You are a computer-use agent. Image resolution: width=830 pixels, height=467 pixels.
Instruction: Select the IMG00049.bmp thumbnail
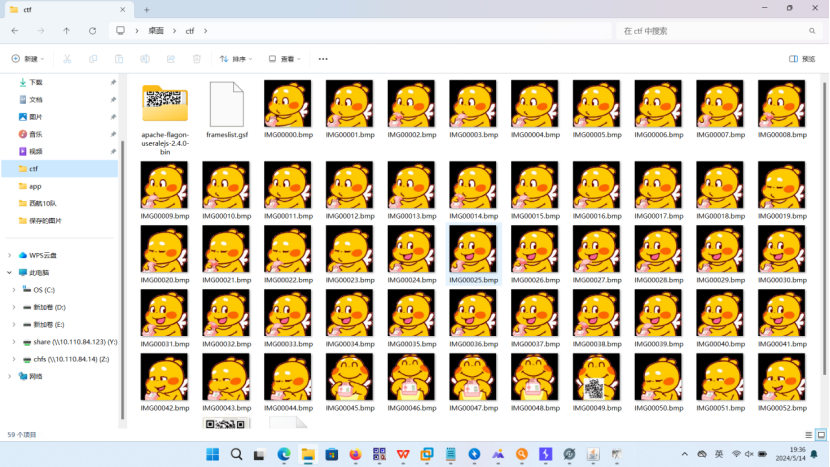click(x=596, y=381)
